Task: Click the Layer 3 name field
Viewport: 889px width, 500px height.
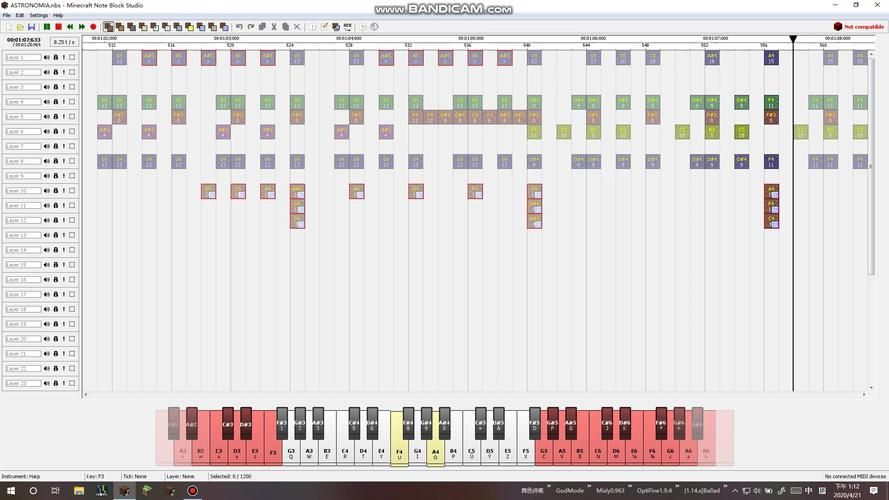Action: [23, 87]
